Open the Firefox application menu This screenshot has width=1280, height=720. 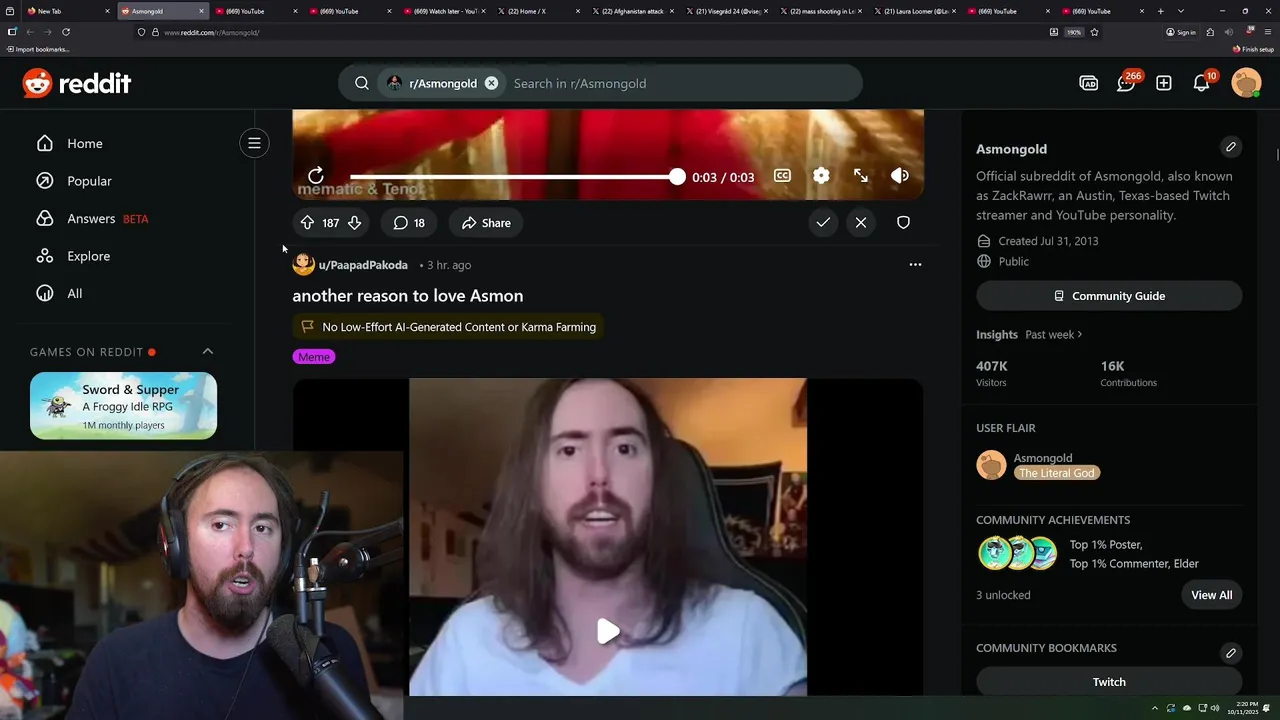pos(1268,32)
